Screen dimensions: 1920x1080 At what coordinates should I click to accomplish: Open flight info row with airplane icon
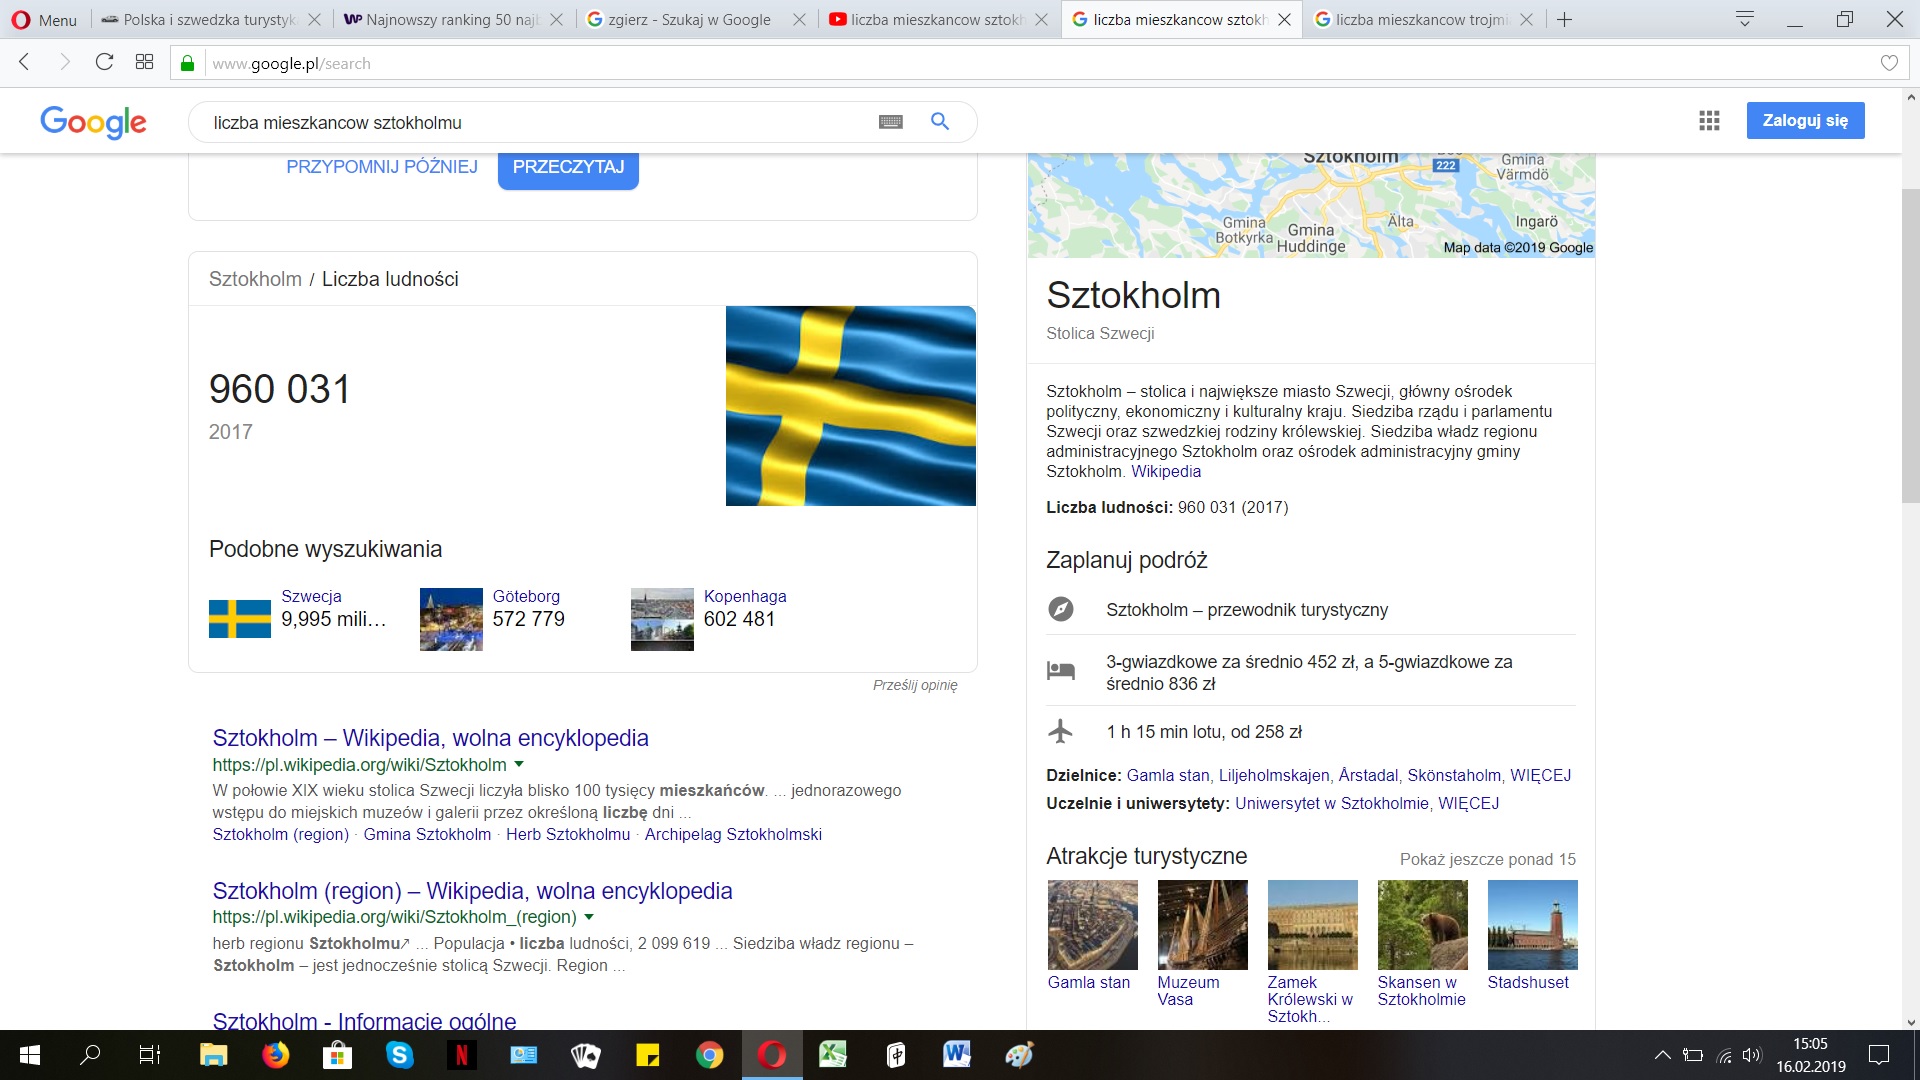click(1311, 732)
